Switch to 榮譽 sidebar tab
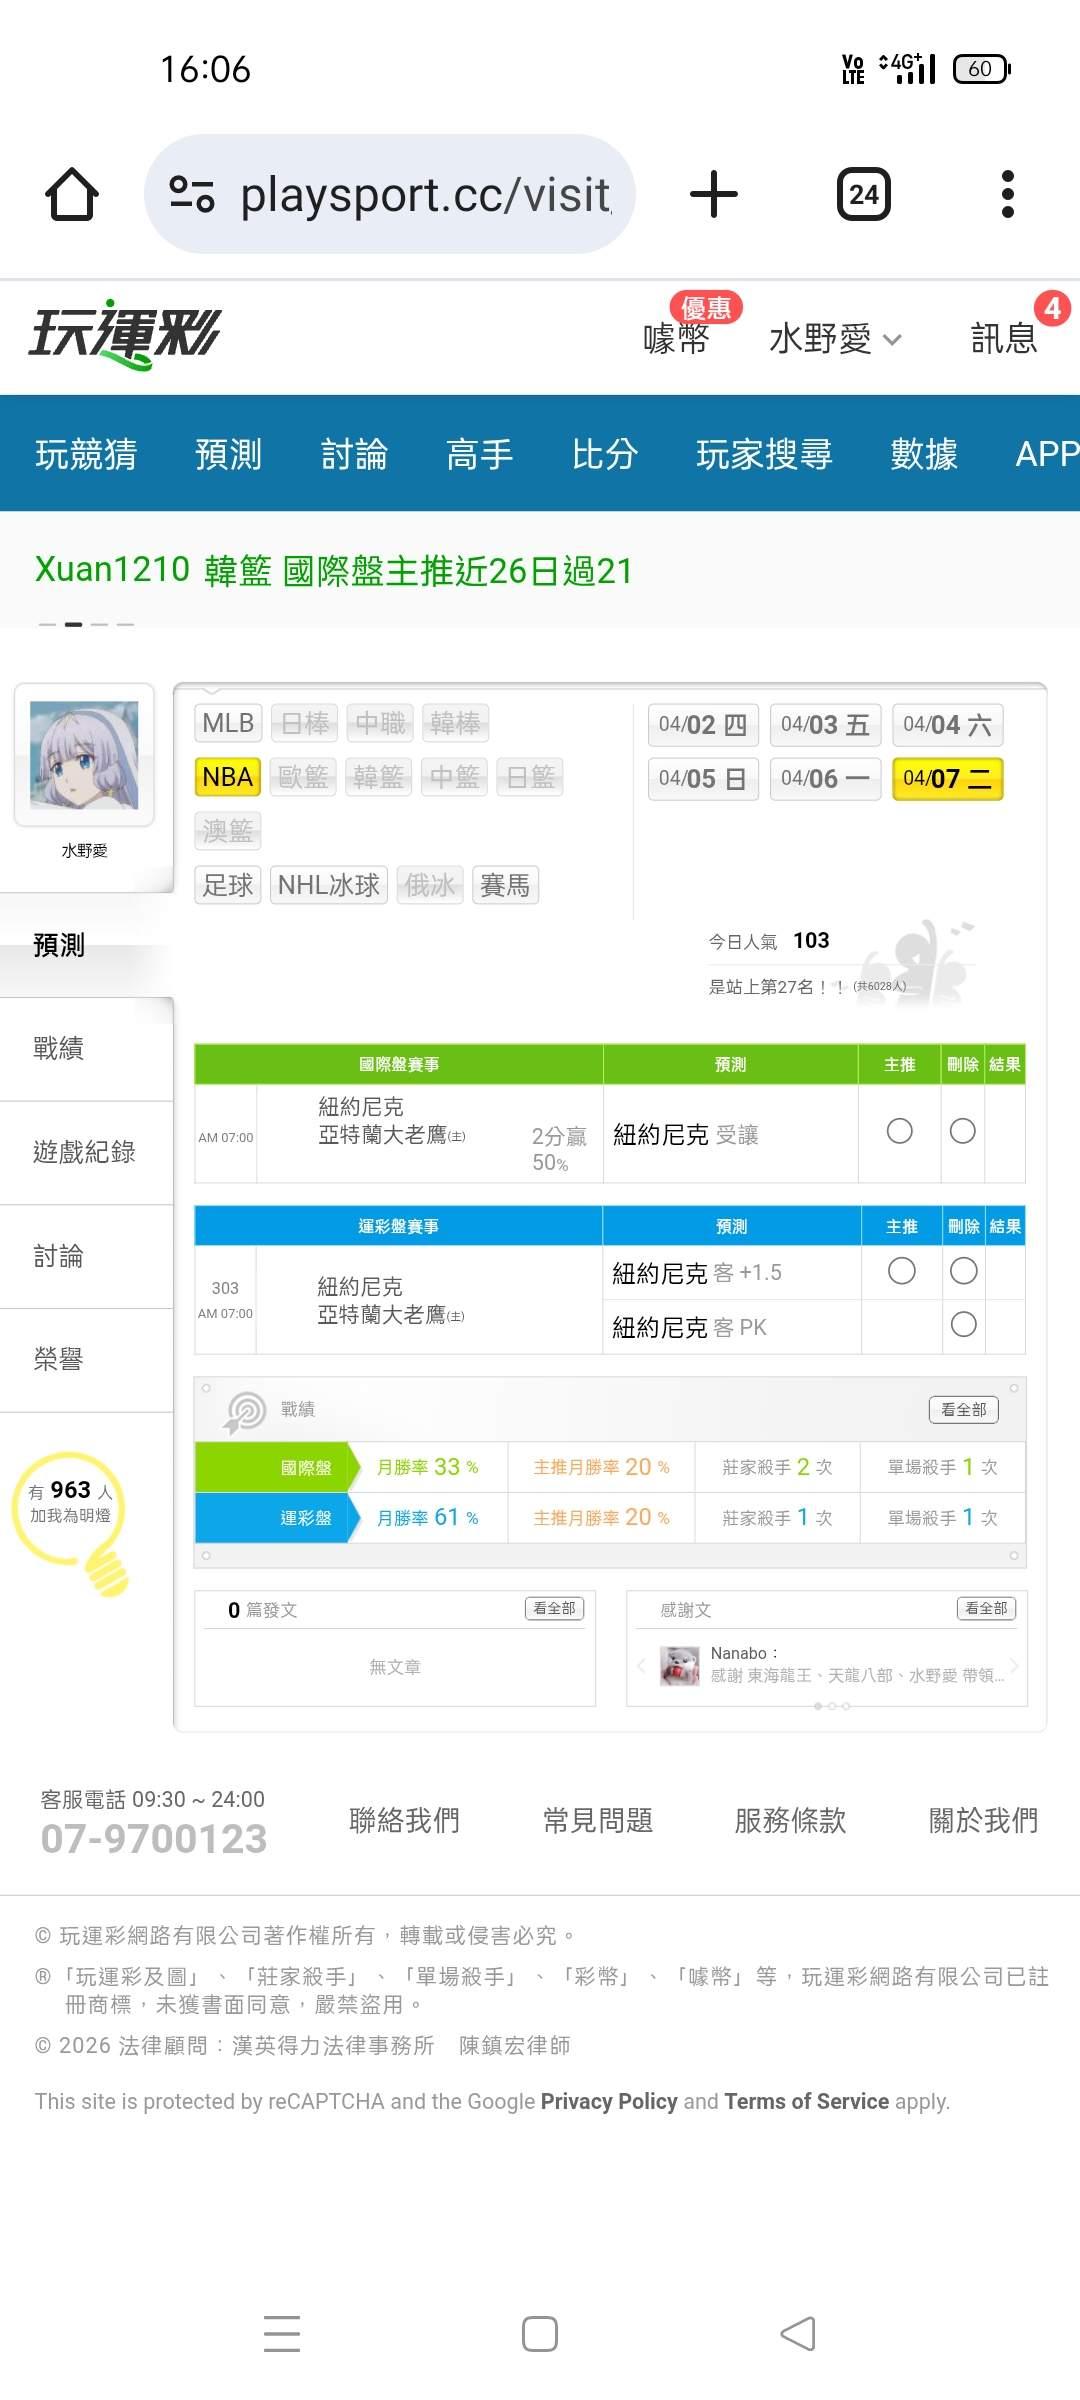1080x2400 pixels. tap(86, 1360)
